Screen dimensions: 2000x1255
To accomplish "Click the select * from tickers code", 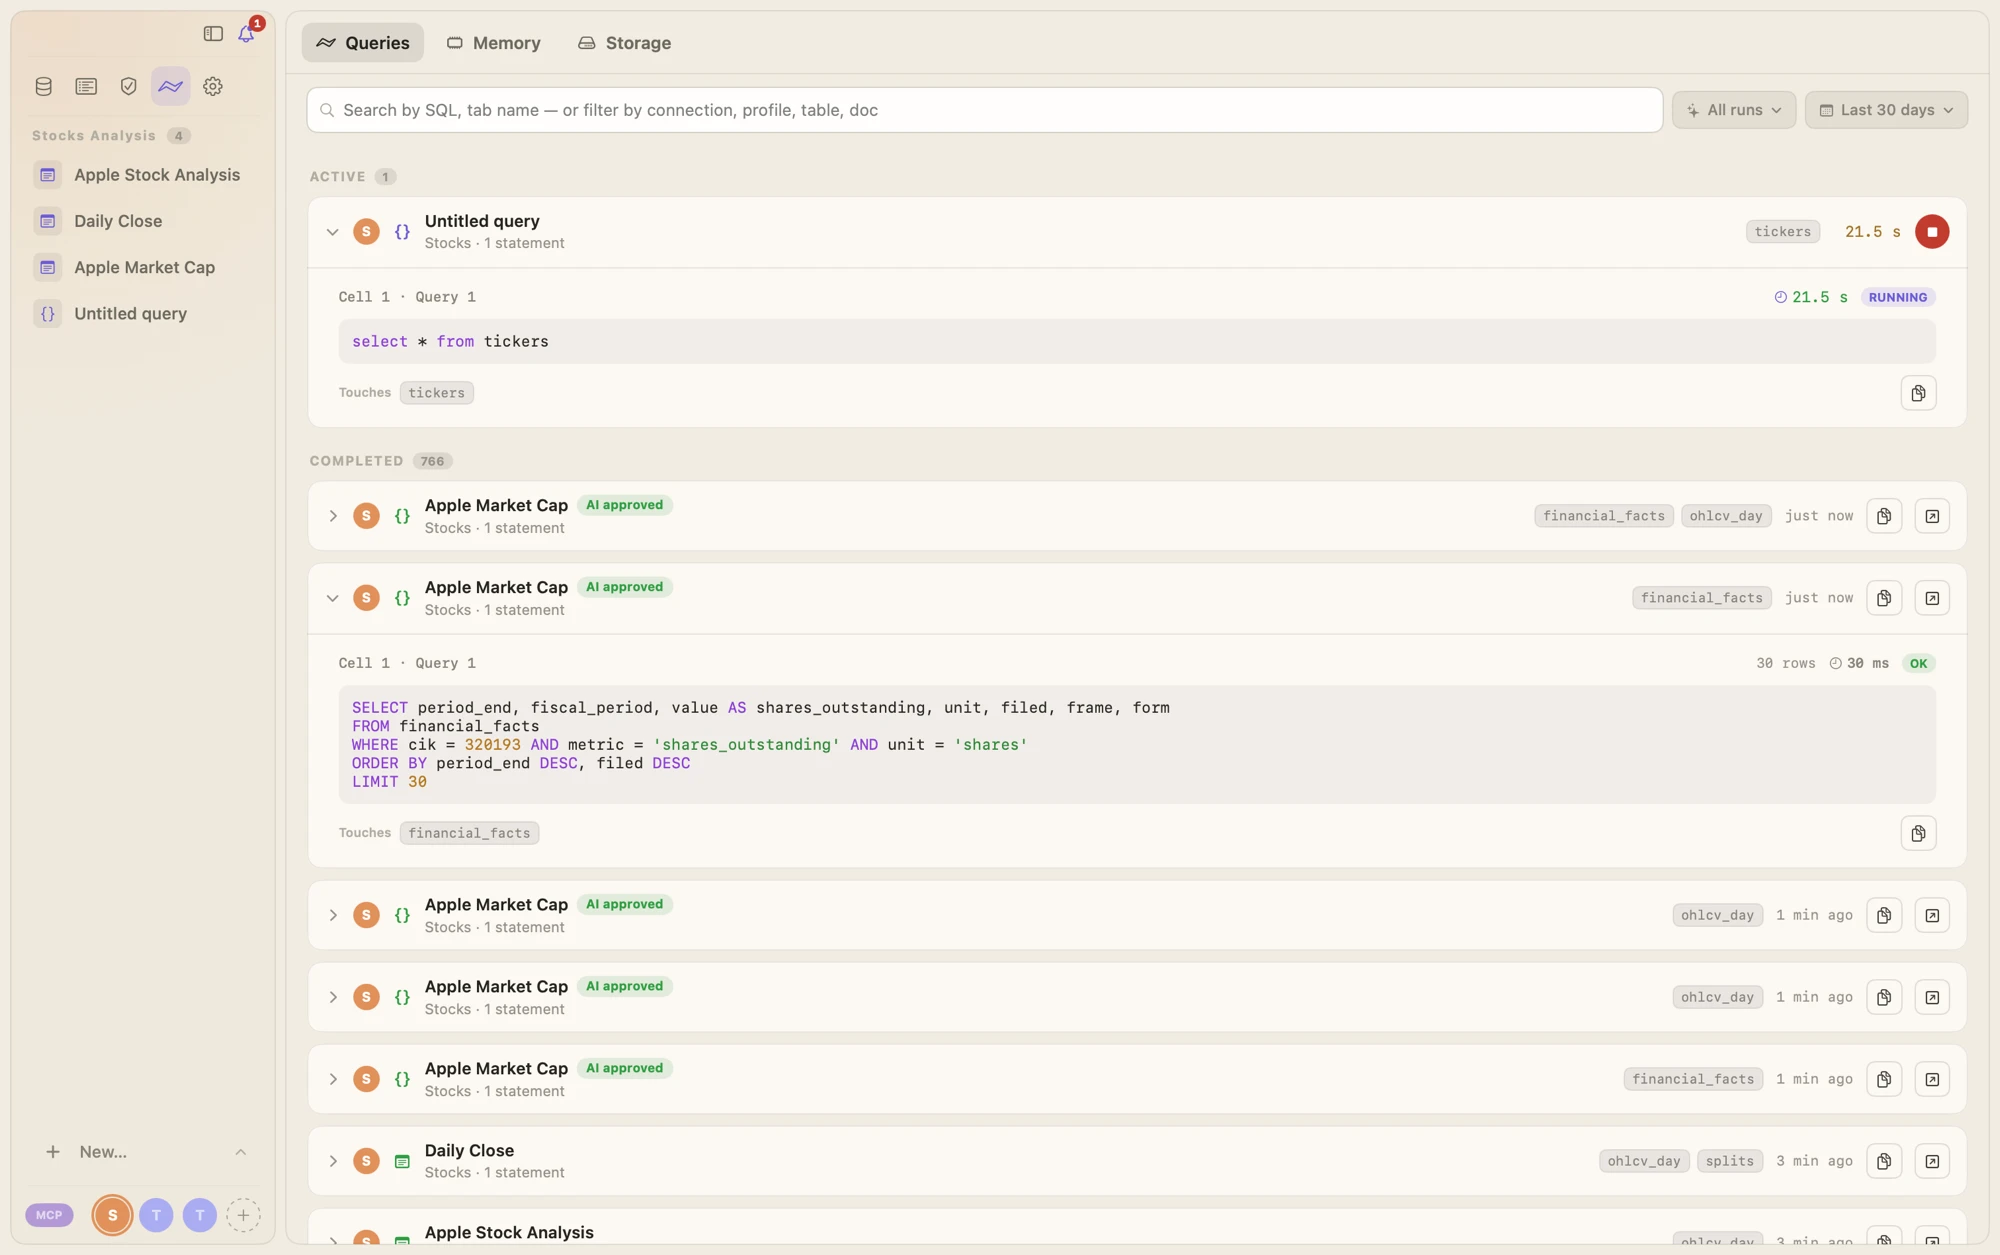I will point(450,342).
